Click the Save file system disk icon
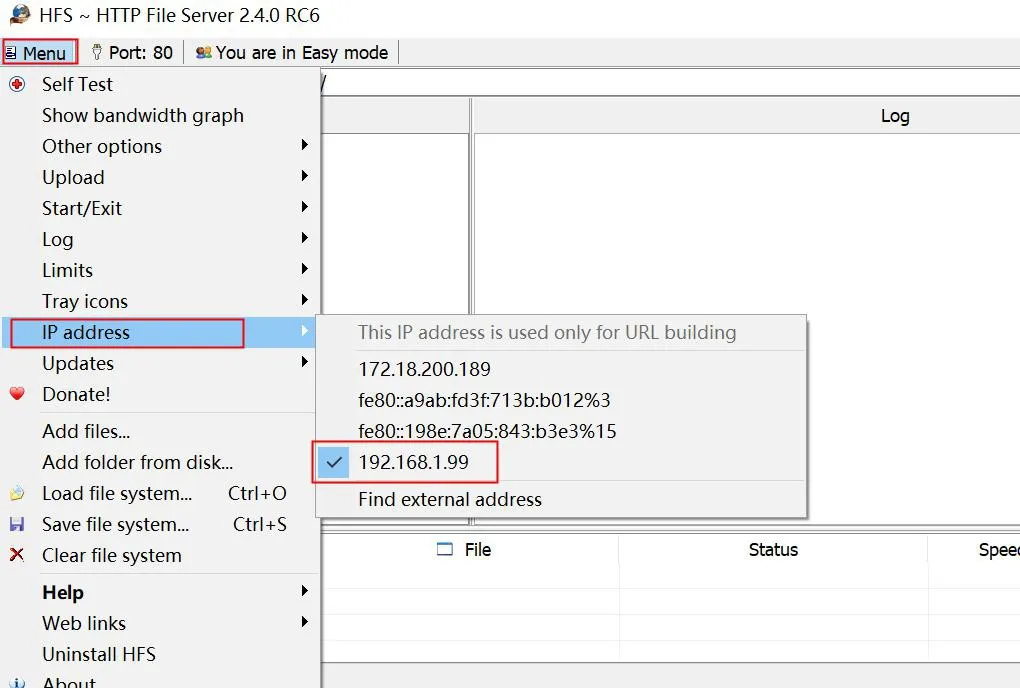The height and width of the screenshot is (688, 1020). pyautogui.click(x=17, y=524)
